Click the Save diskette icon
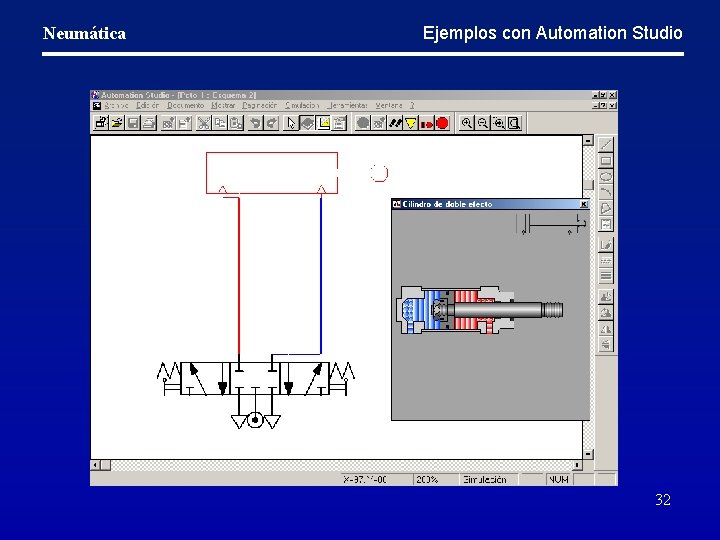The image size is (720, 540). (x=133, y=123)
